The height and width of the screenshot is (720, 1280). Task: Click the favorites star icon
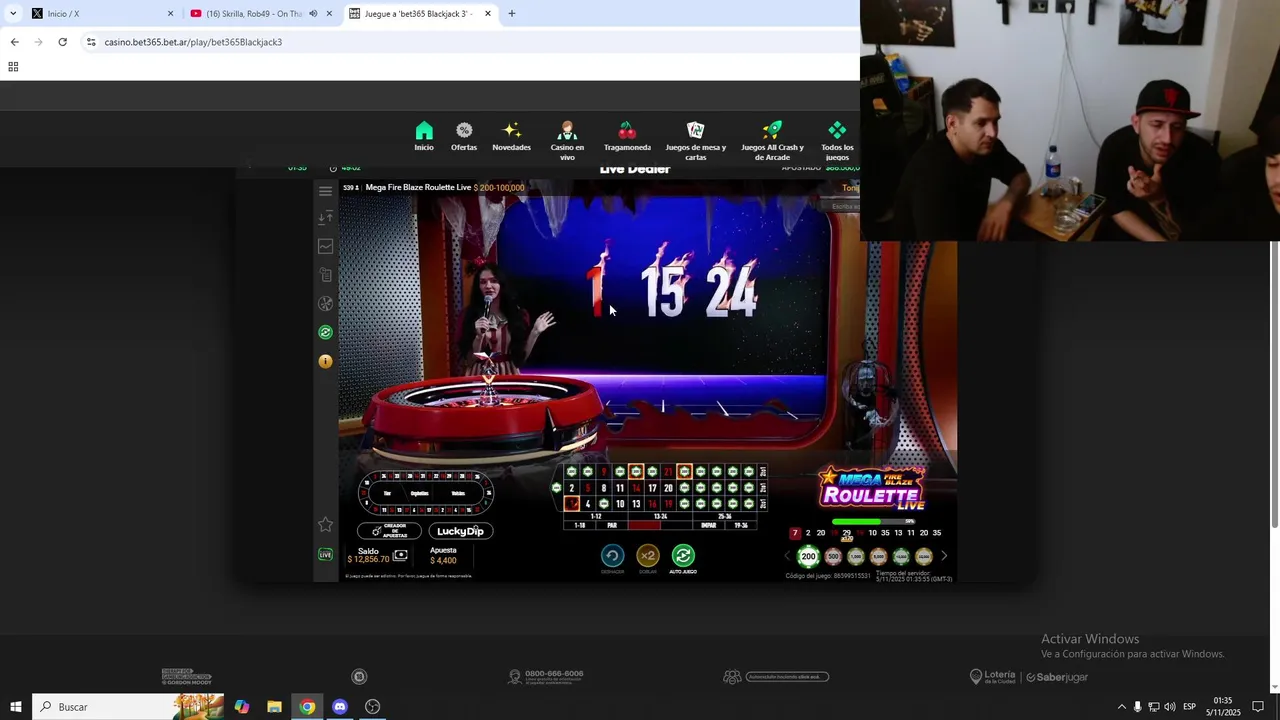point(325,524)
